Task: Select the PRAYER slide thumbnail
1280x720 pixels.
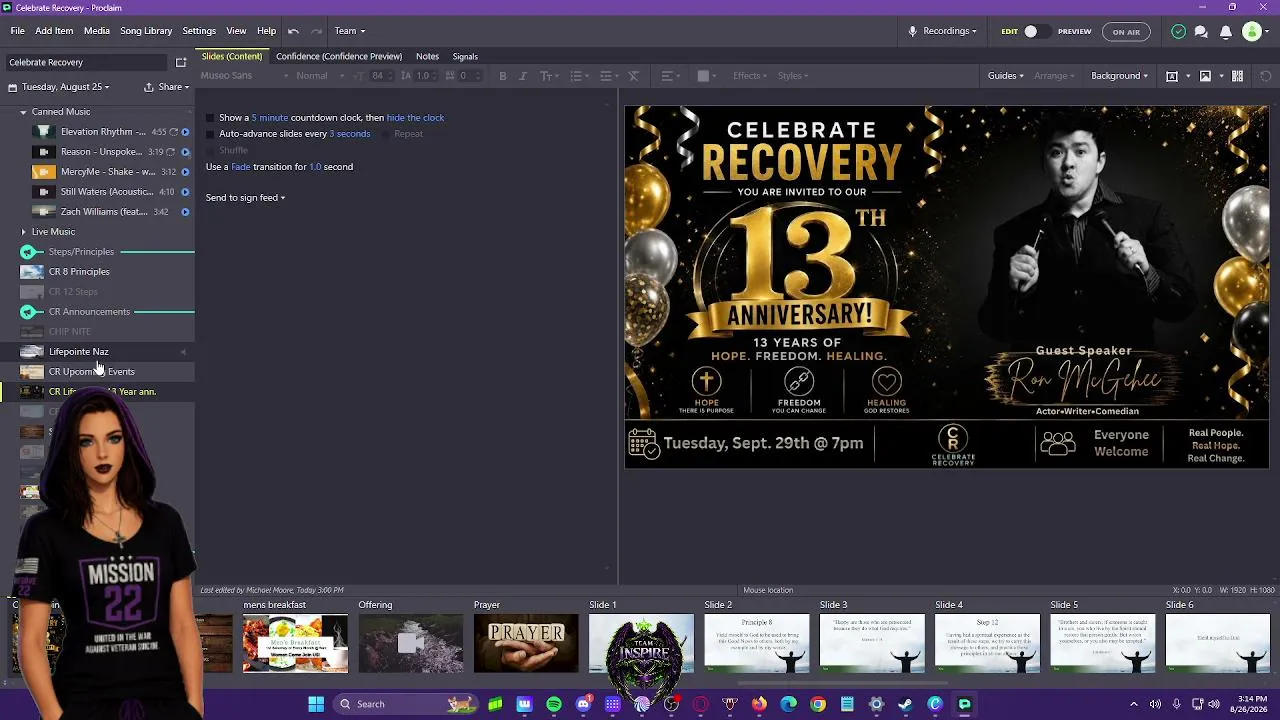Action: [526, 643]
